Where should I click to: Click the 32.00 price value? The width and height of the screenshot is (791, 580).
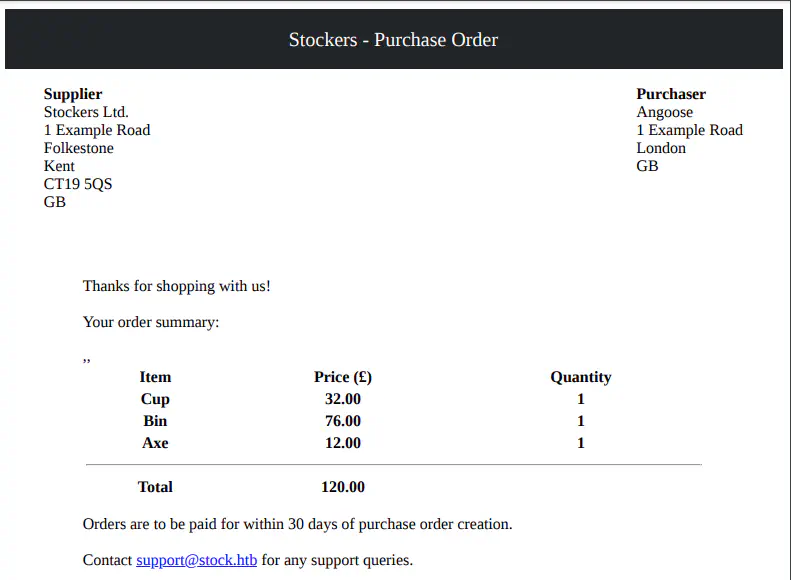(343, 399)
